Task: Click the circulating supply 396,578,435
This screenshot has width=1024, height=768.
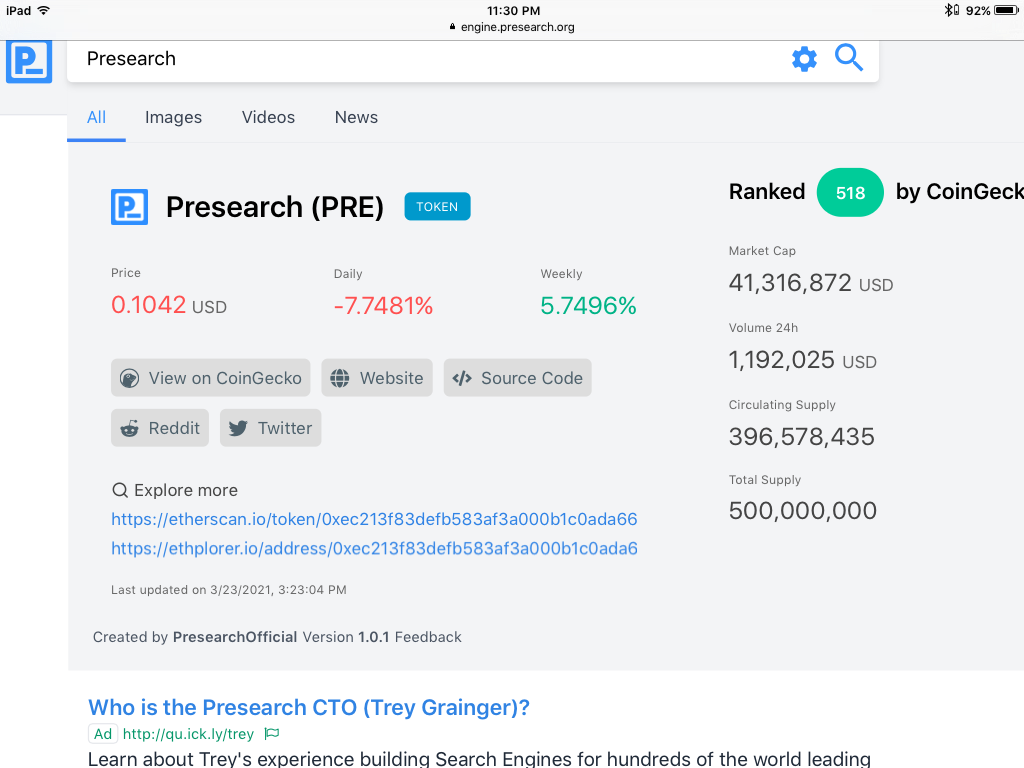Action: click(x=801, y=436)
